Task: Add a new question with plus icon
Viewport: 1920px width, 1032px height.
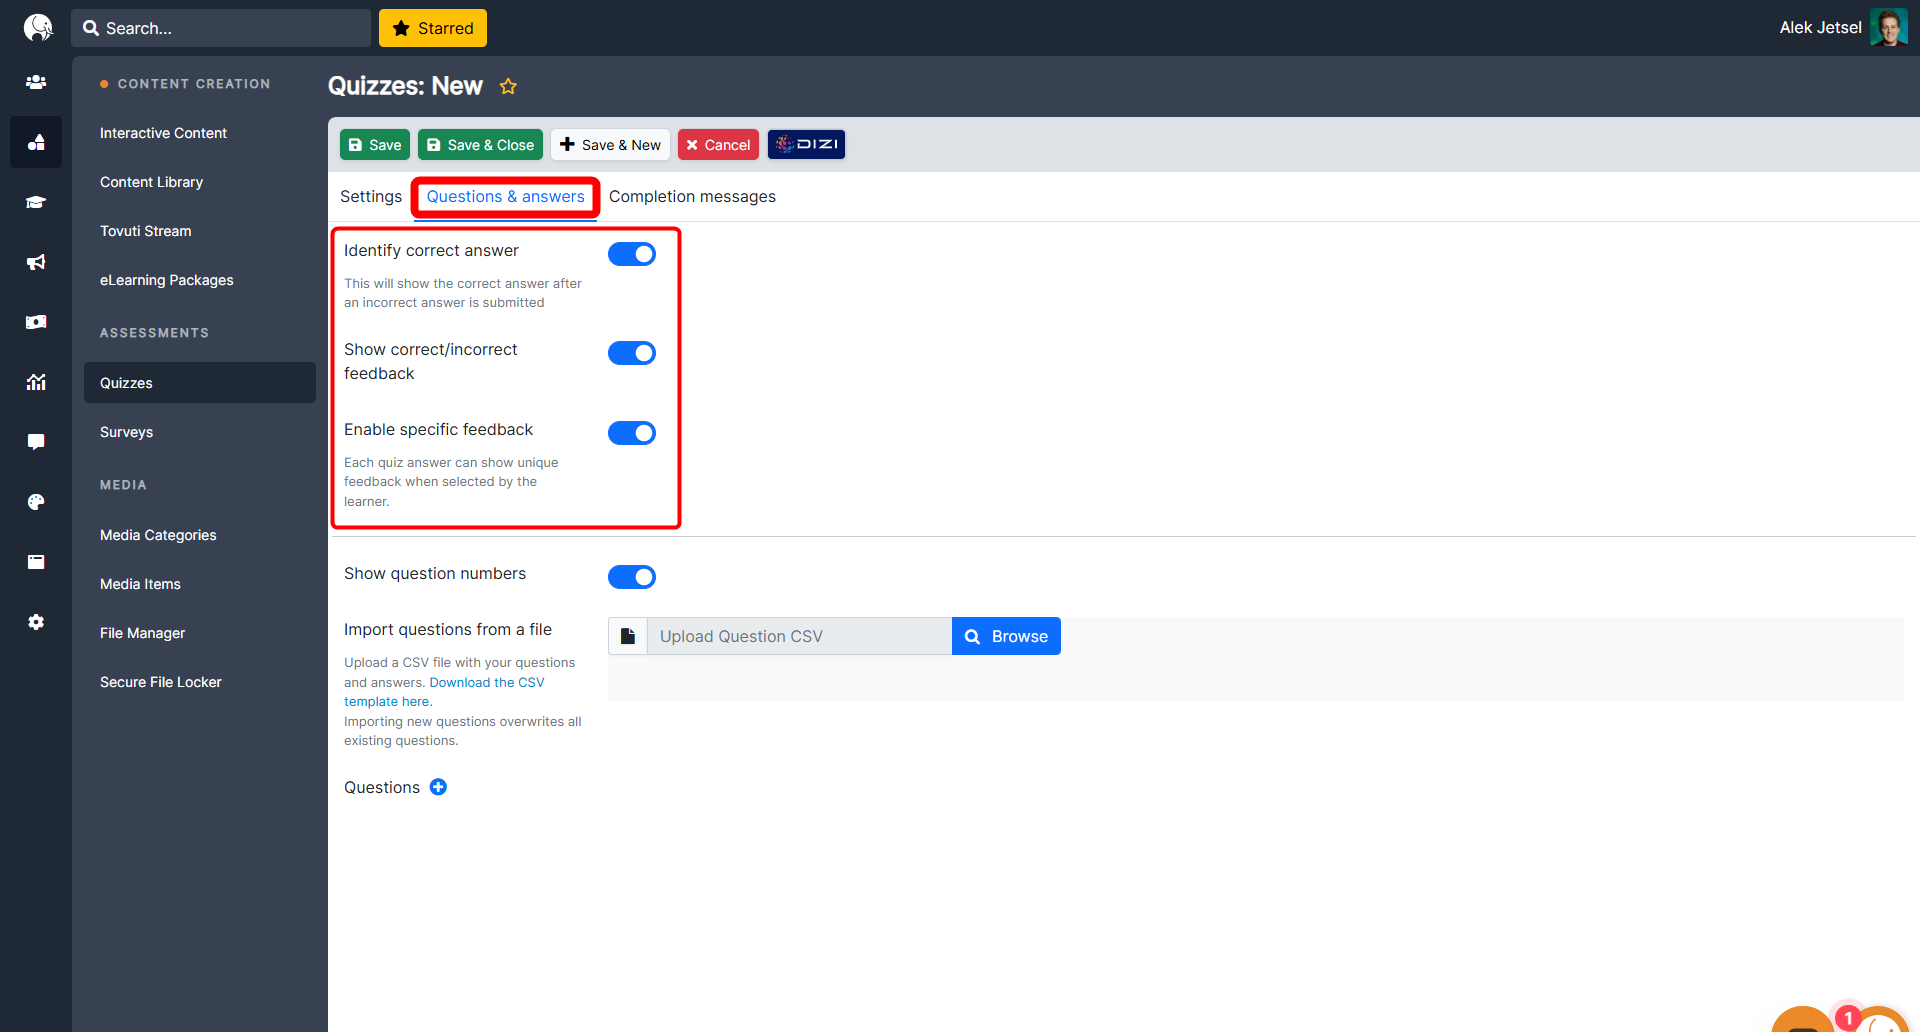Action: [x=438, y=787]
